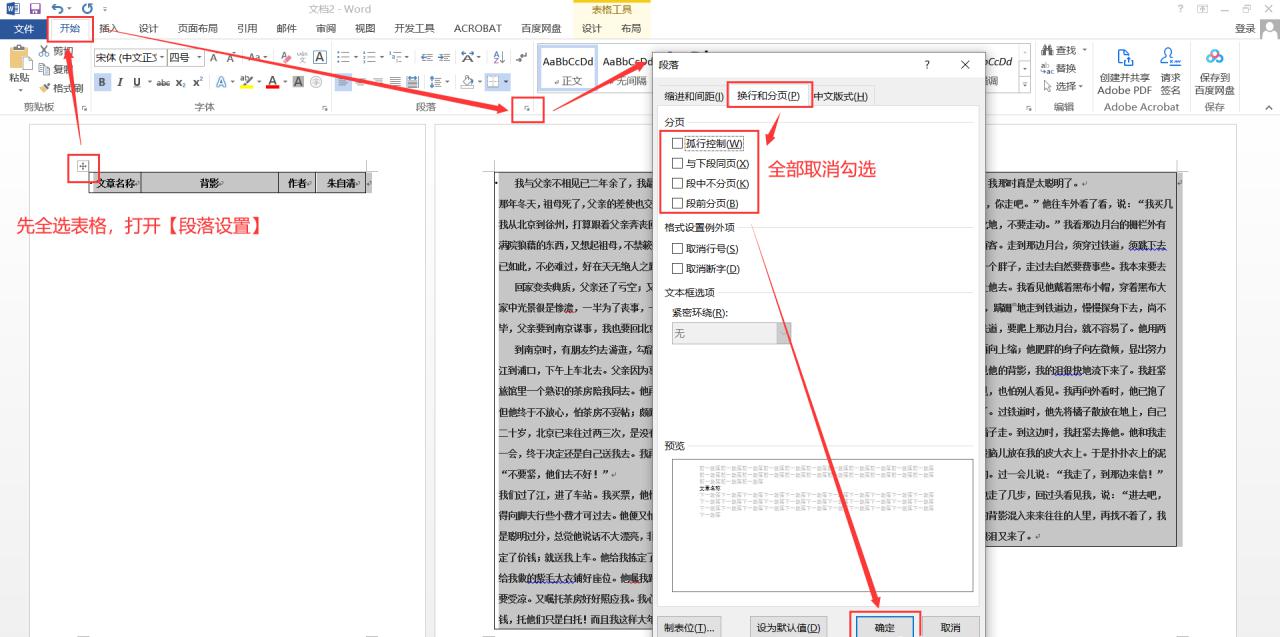Click the 朱自清 table cell

340,183
